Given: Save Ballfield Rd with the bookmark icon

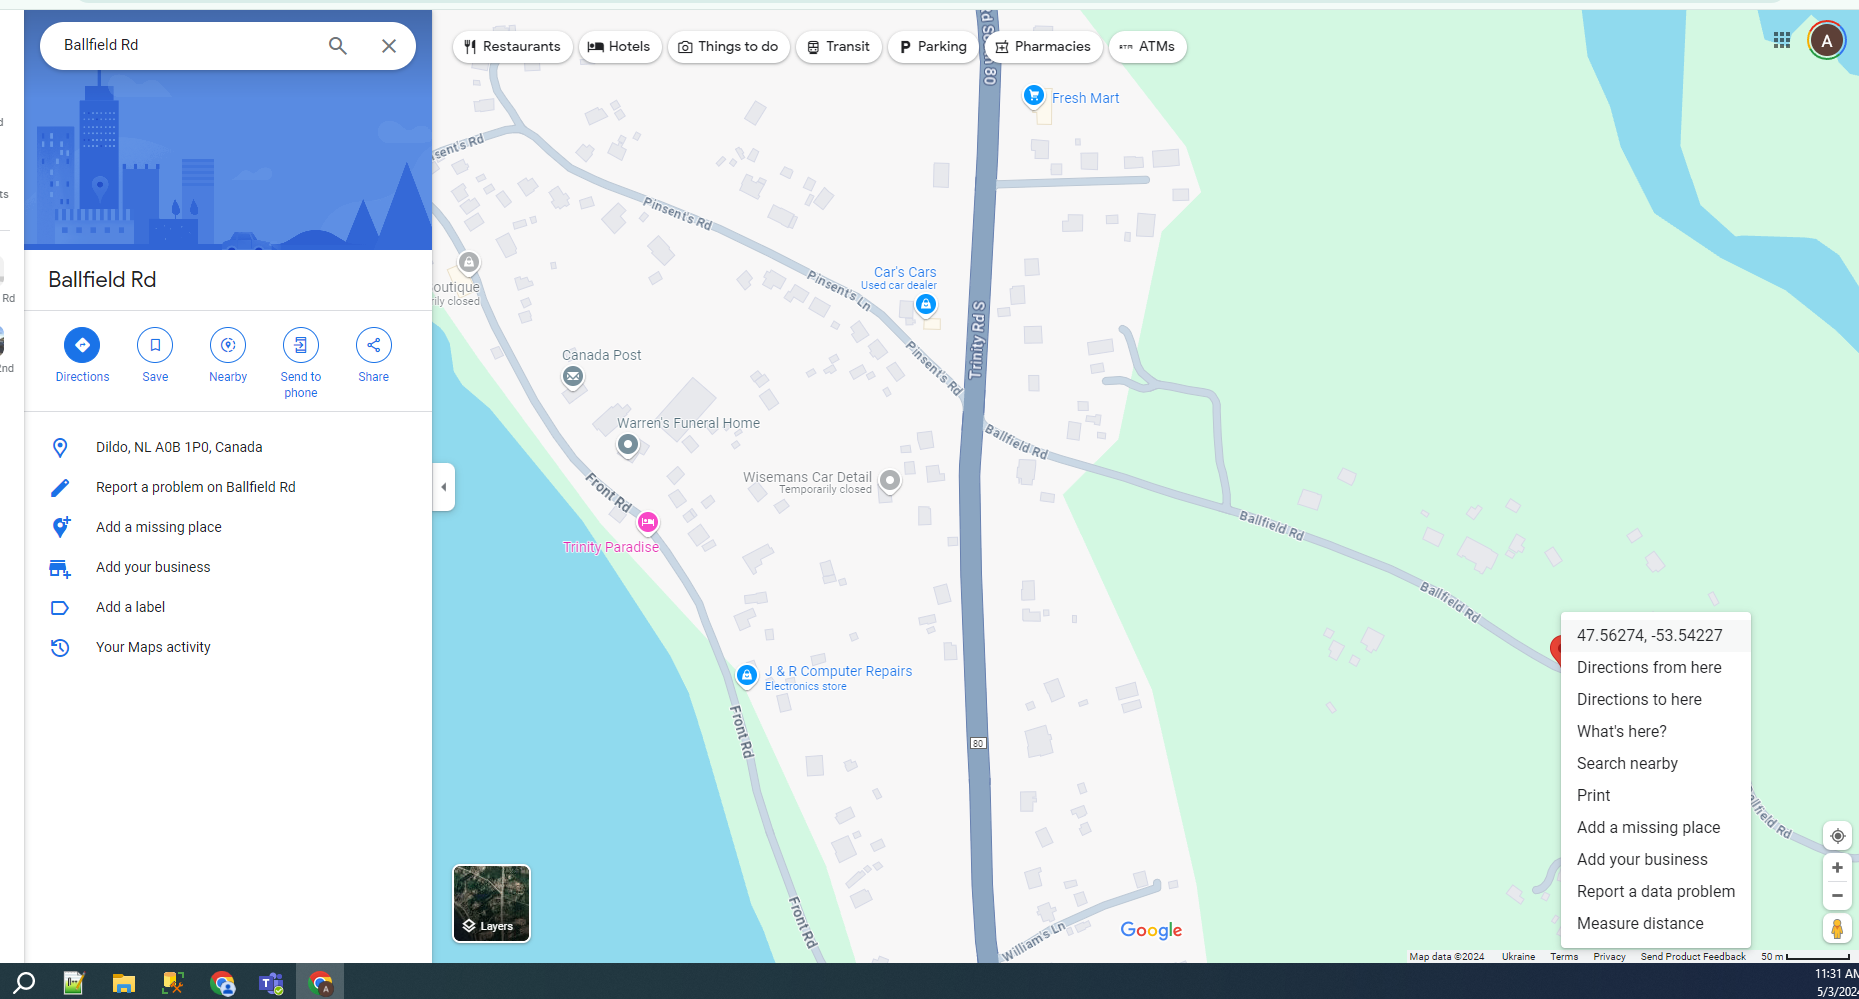Looking at the screenshot, I should pos(155,346).
